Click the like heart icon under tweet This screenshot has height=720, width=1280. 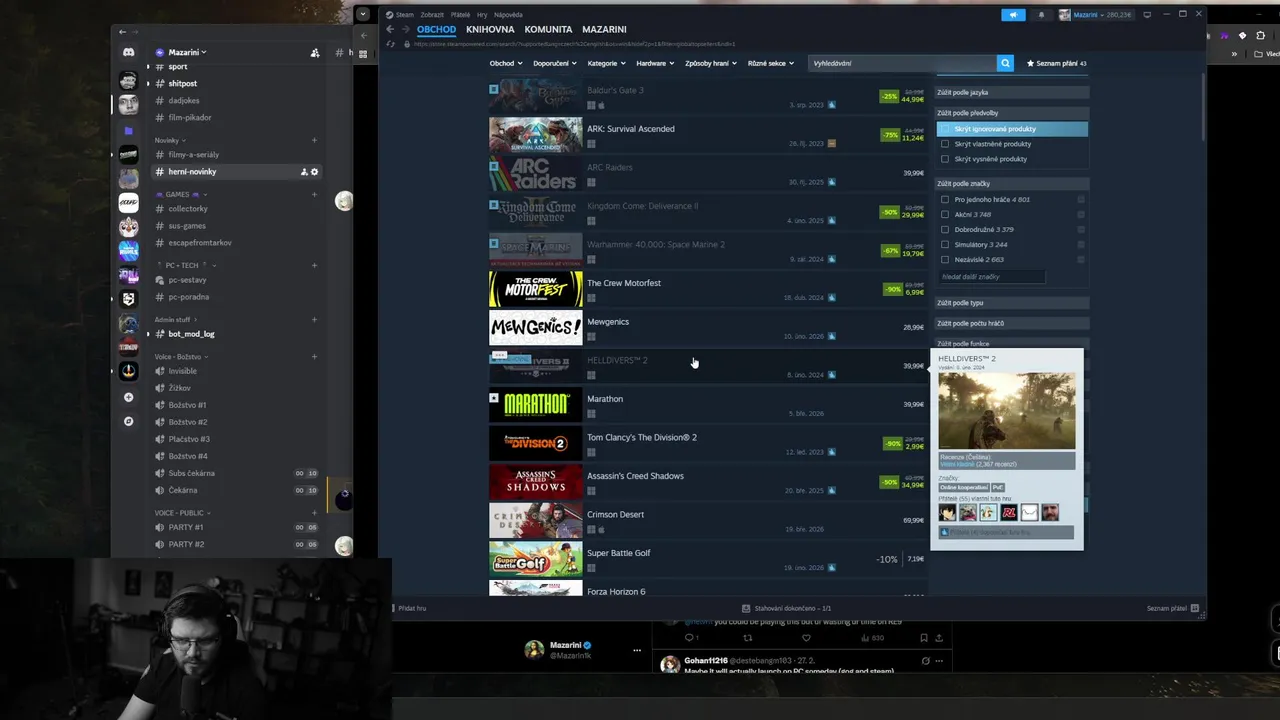coord(806,637)
